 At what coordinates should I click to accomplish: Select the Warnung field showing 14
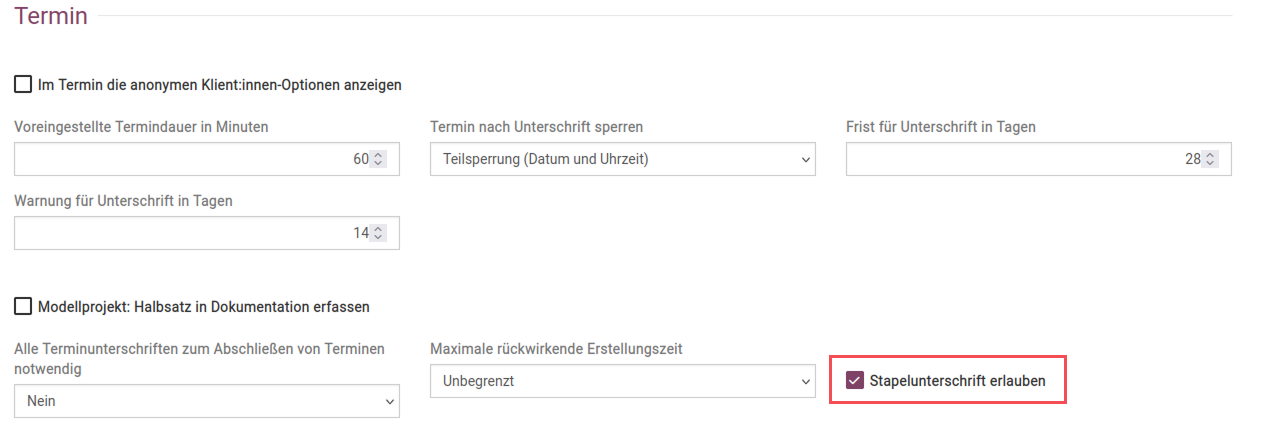[190, 233]
